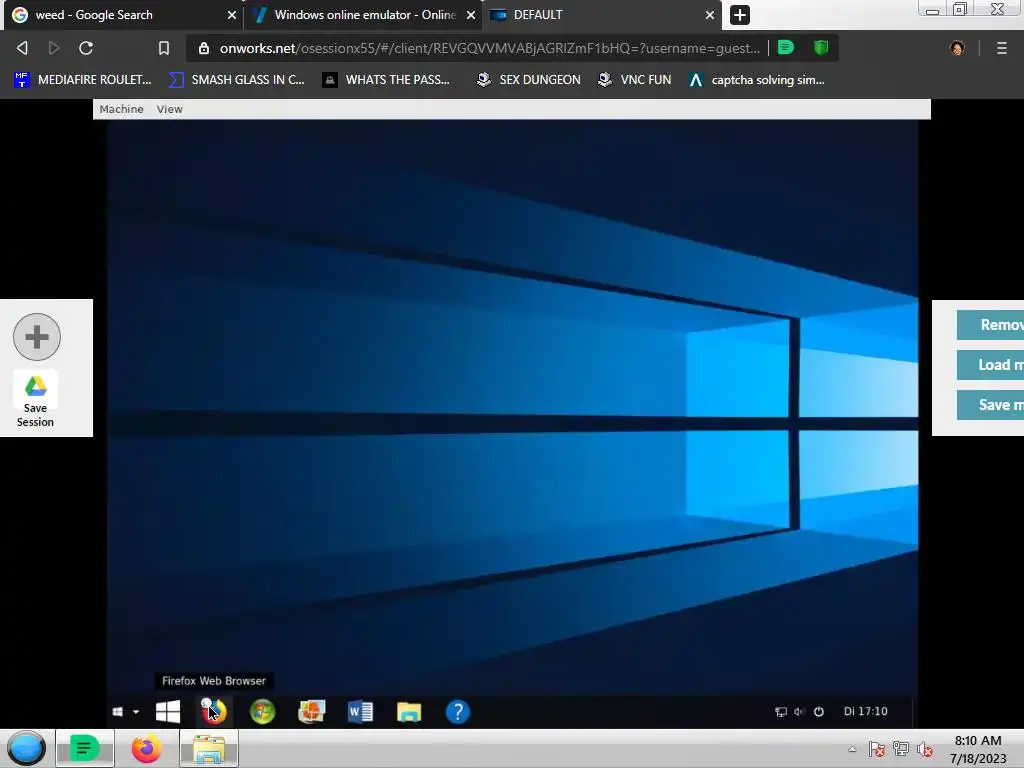Close the DEFAULT tab
Viewport: 1024px width, 768px height.
[710, 15]
